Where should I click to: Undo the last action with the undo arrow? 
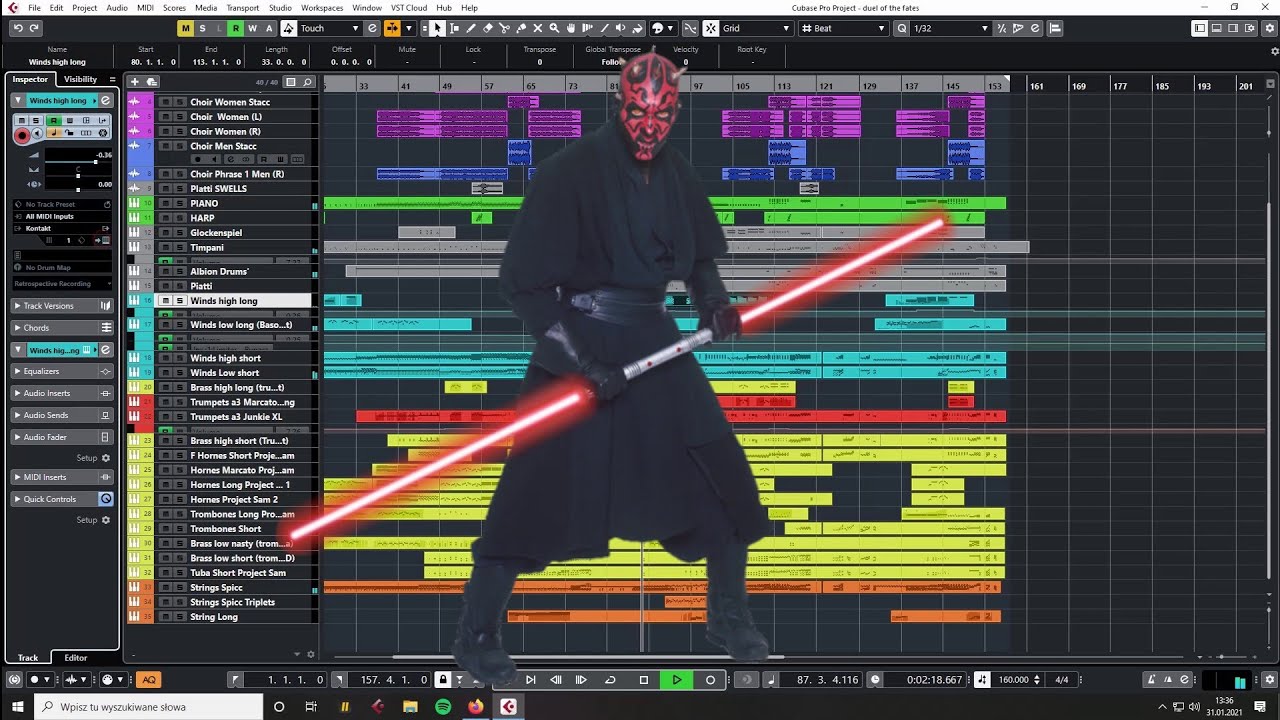tap(18, 28)
